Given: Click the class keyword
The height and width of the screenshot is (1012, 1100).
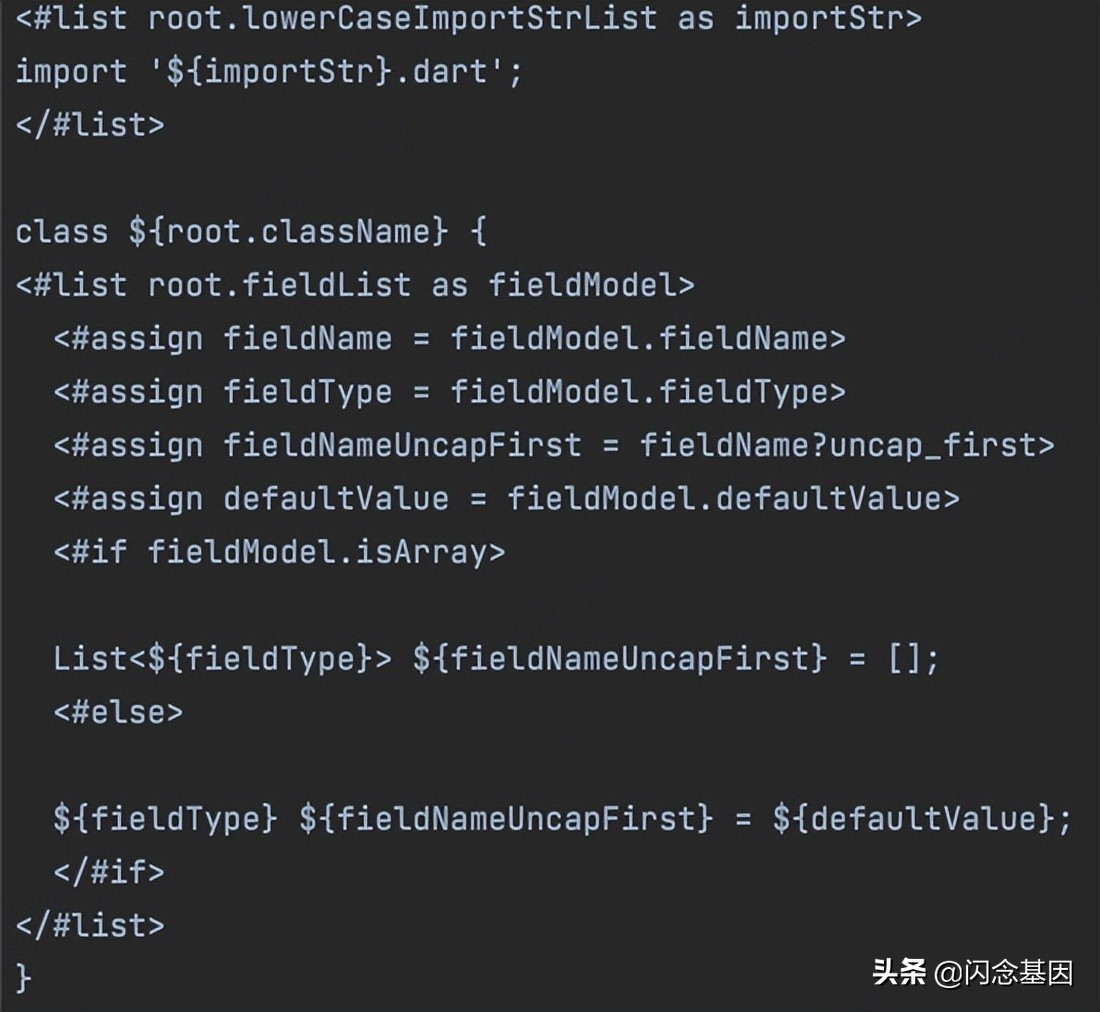Looking at the screenshot, I should (x=61, y=232).
